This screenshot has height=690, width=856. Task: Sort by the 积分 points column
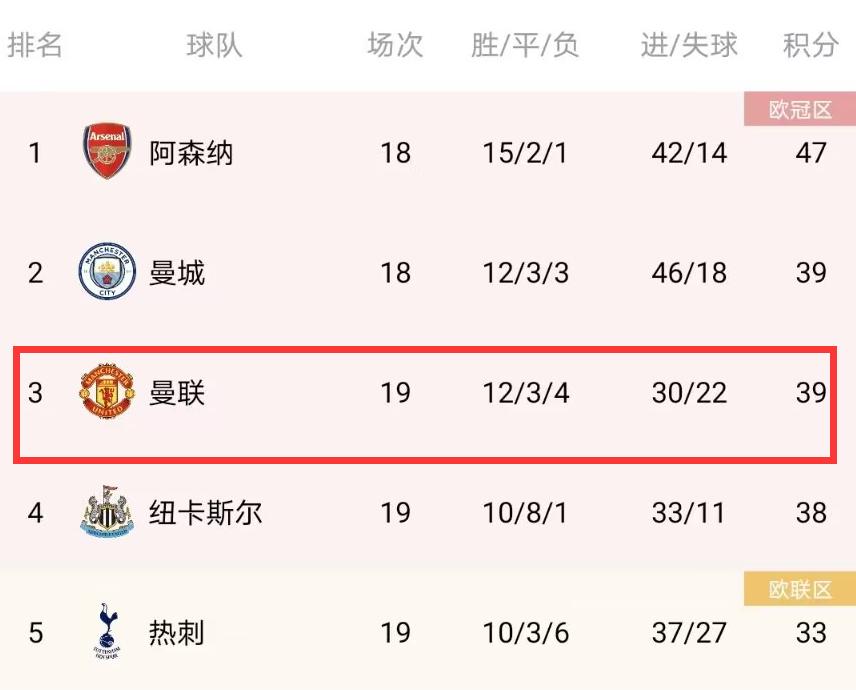(x=810, y=44)
